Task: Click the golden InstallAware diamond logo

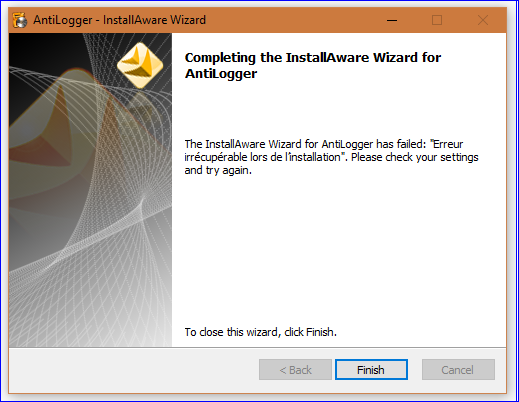Action: click(140, 65)
